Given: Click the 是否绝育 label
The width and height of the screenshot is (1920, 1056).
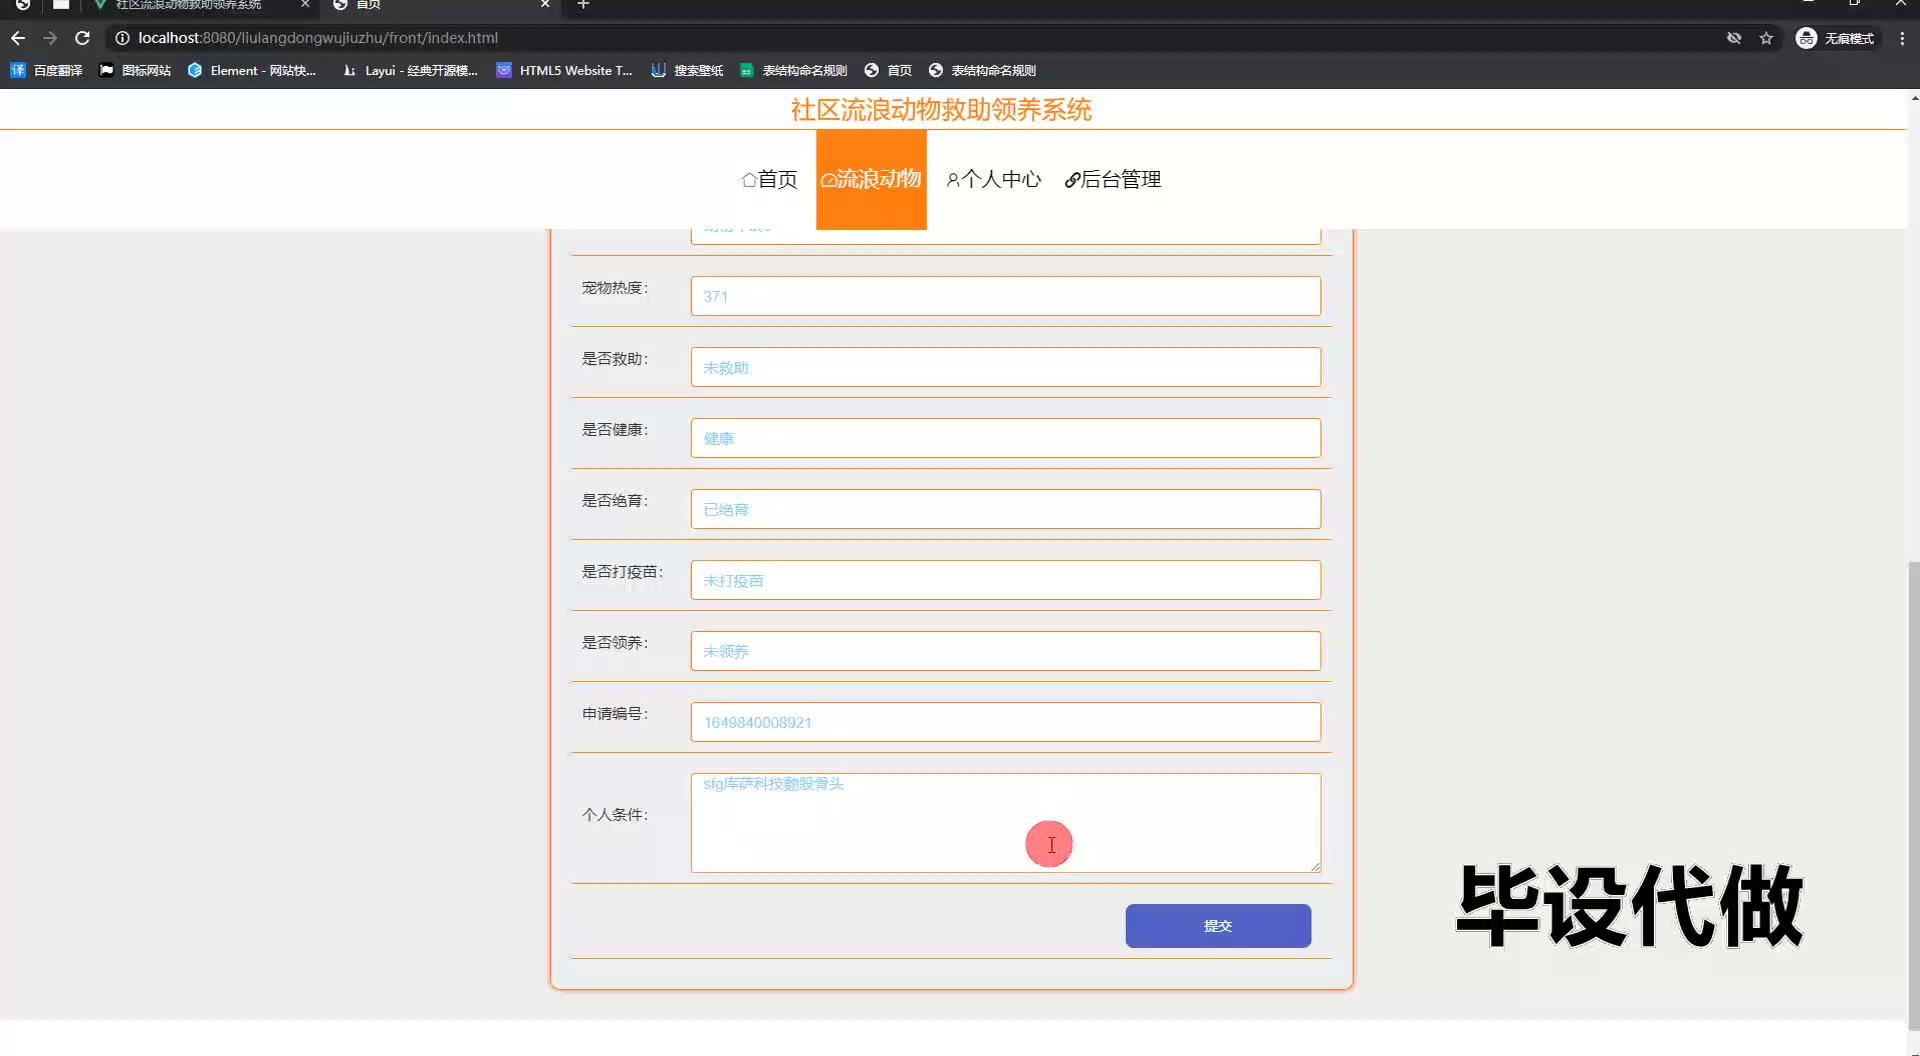Looking at the screenshot, I should click(x=615, y=501).
